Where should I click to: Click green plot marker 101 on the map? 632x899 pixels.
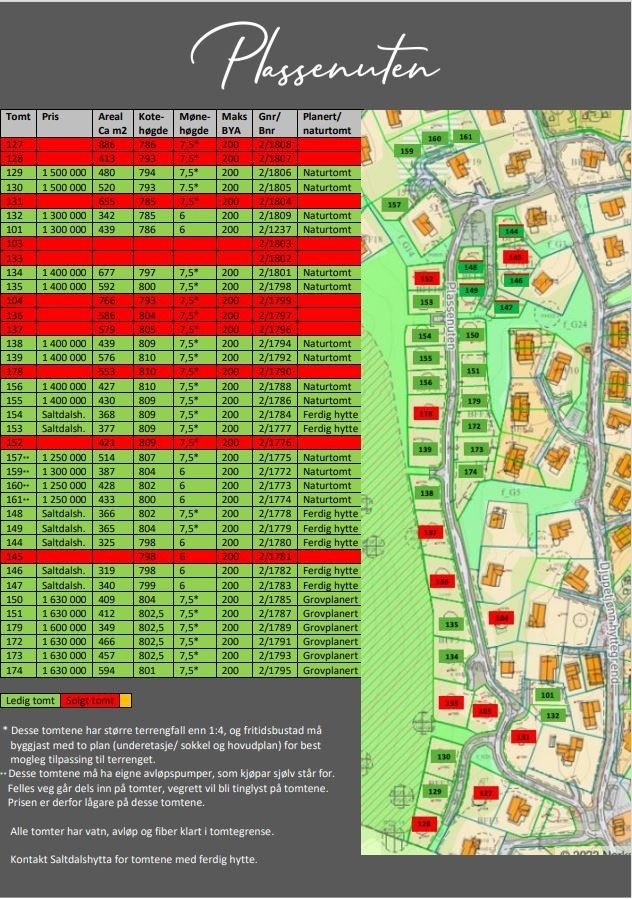pos(548,695)
